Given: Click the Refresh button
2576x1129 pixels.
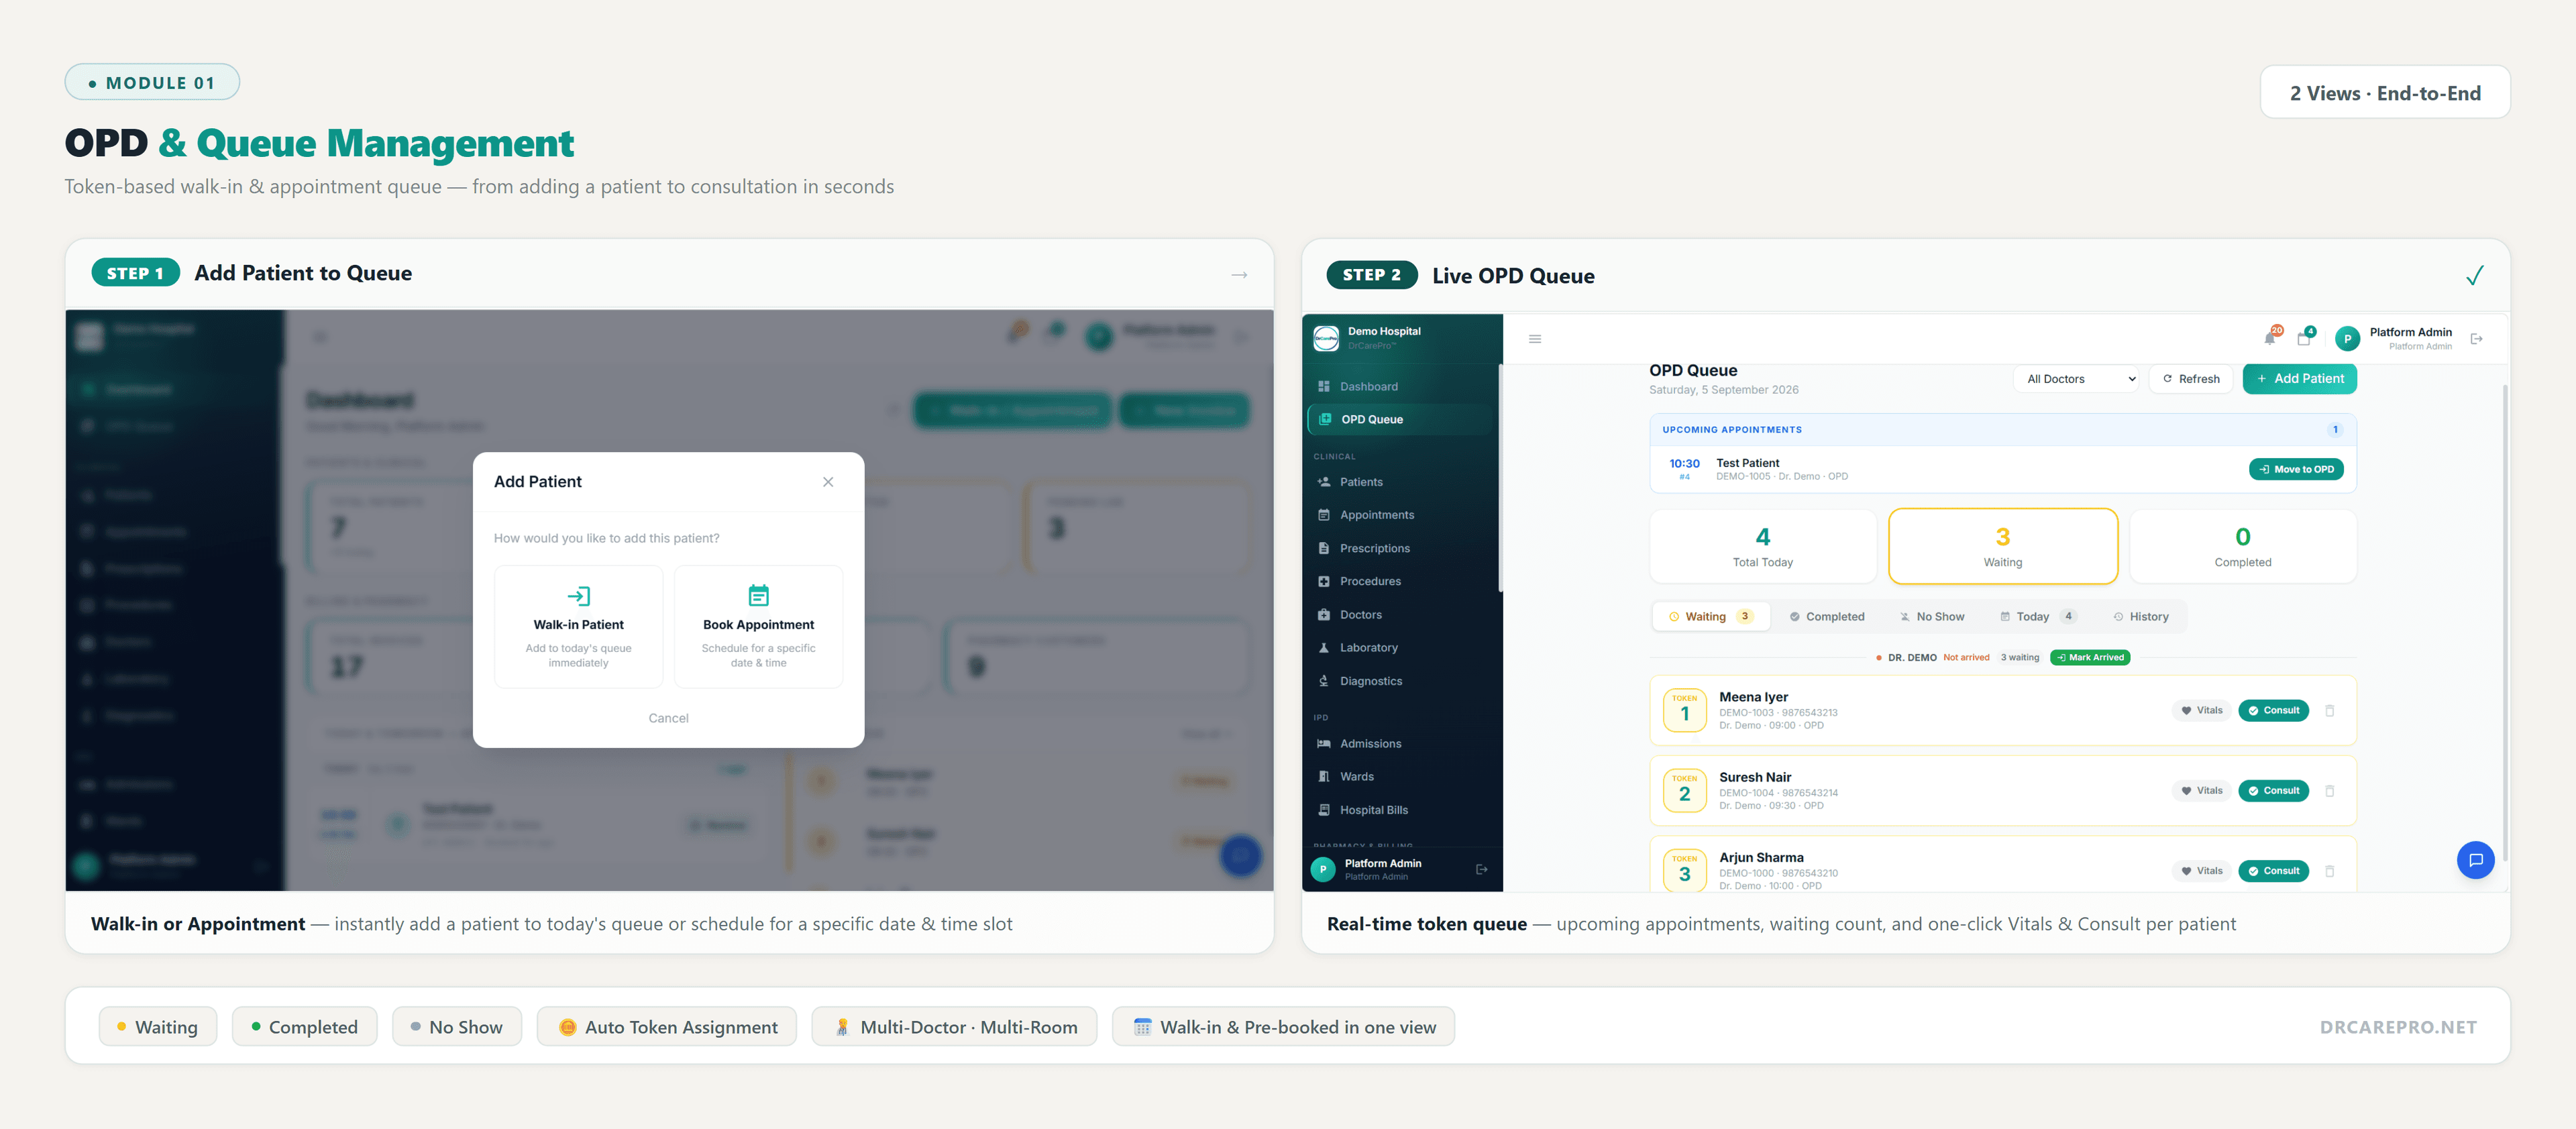Looking at the screenshot, I should [x=2190, y=378].
